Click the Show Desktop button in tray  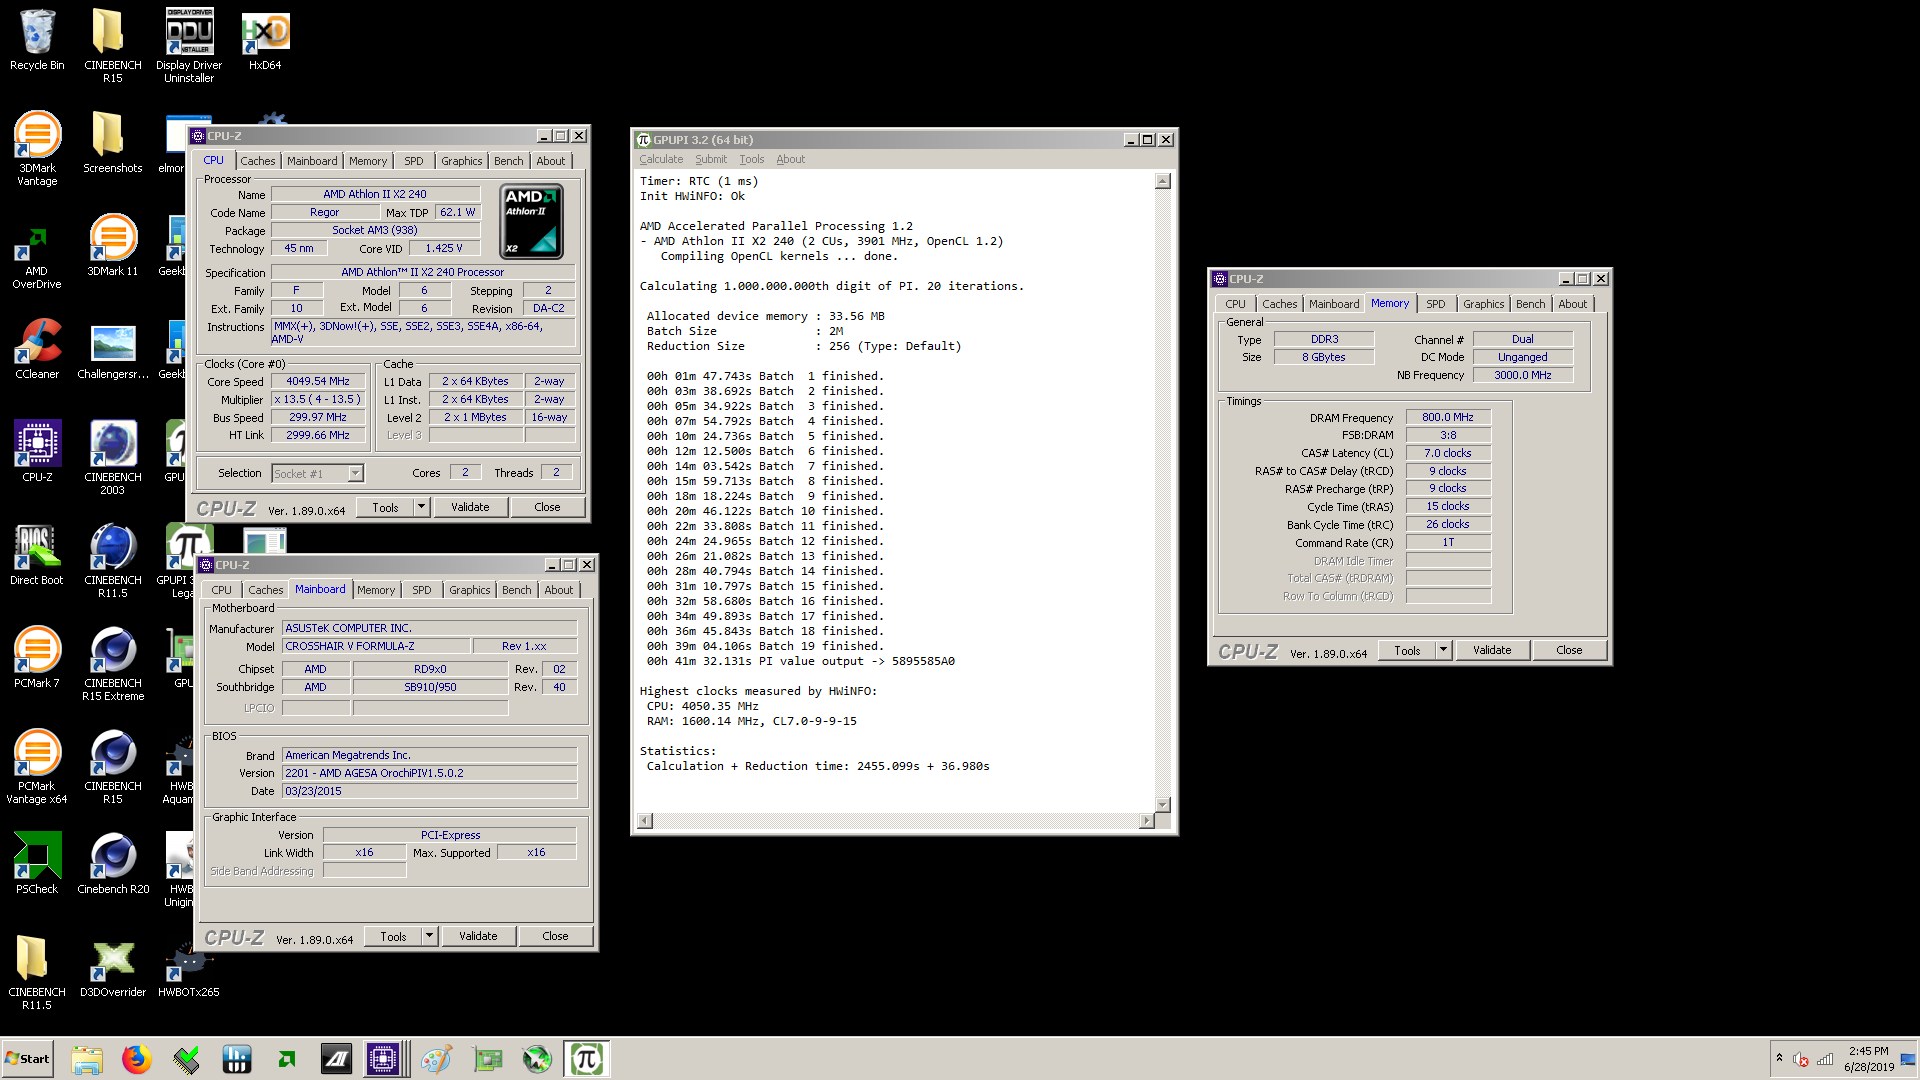pyautogui.click(x=1909, y=1059)
